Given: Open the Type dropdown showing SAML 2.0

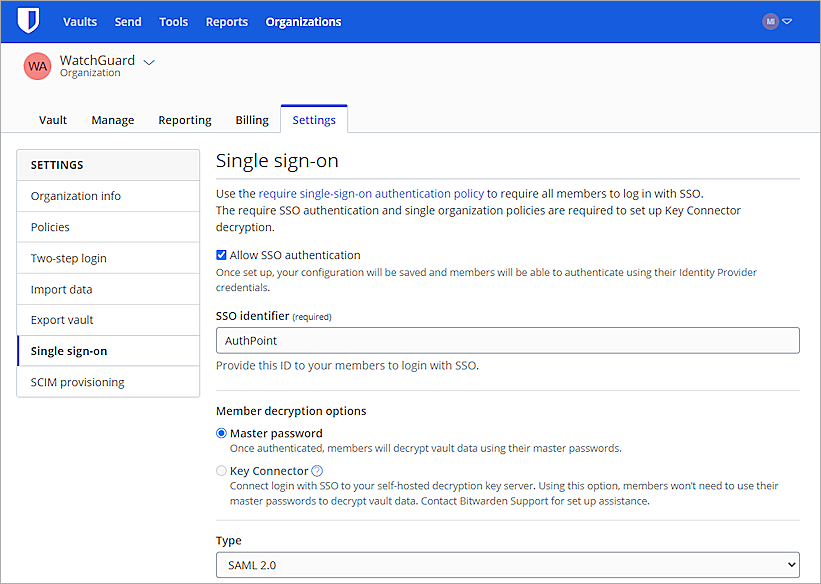Looking at the screenshot, I should [x=506, y=564].
